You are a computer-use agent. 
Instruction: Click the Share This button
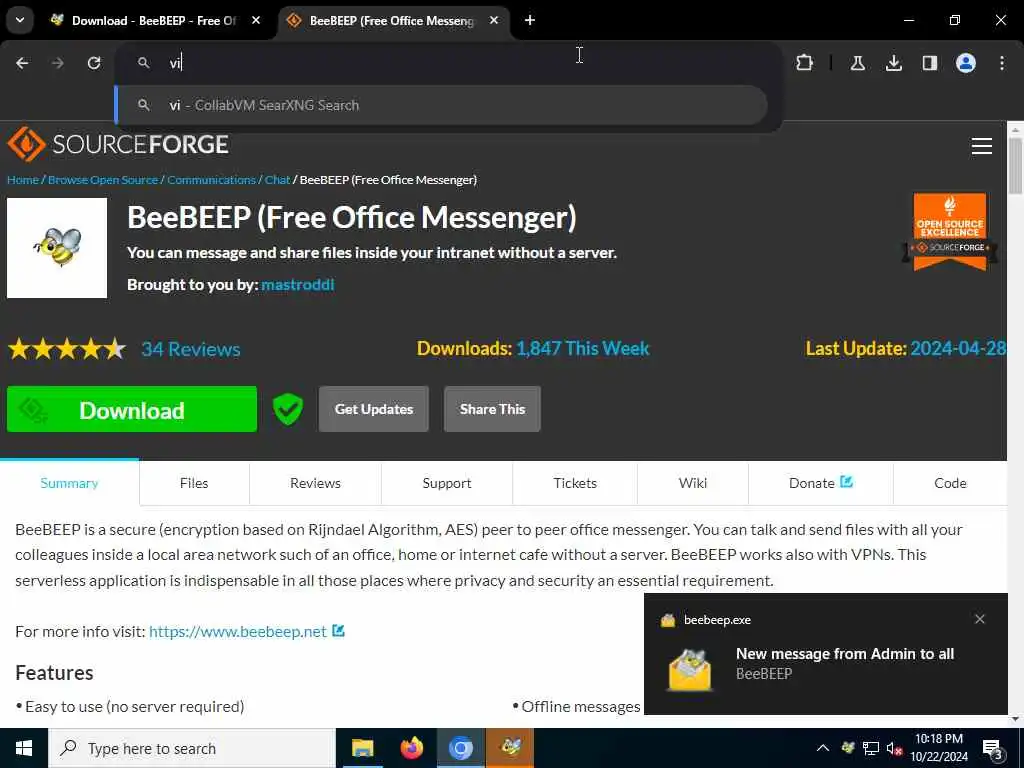[492, 409]
